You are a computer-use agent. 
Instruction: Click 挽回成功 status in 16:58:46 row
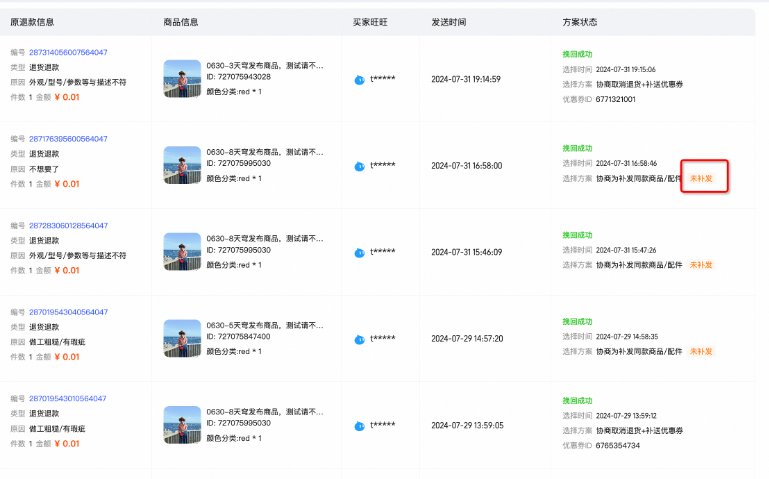tap(577, 149)
